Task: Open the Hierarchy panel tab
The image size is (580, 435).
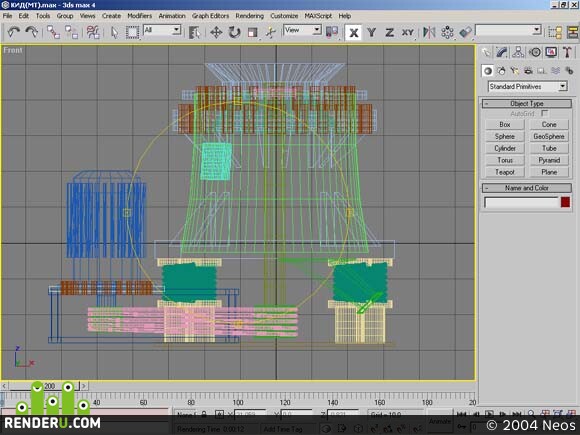Action: tap(518, 52)
